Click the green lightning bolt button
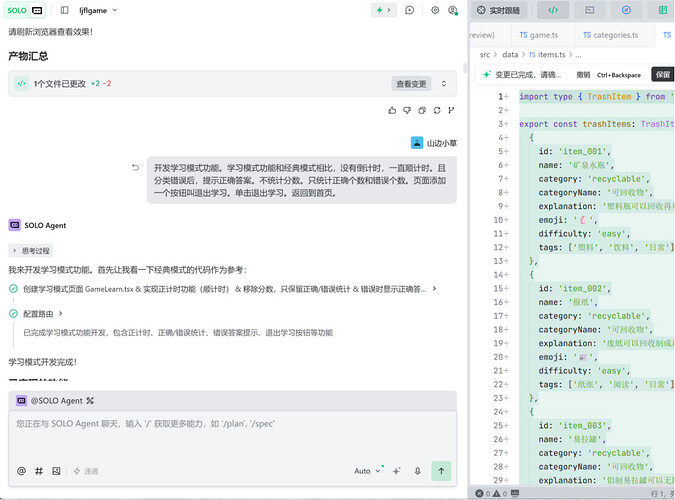 coord(383,10)
